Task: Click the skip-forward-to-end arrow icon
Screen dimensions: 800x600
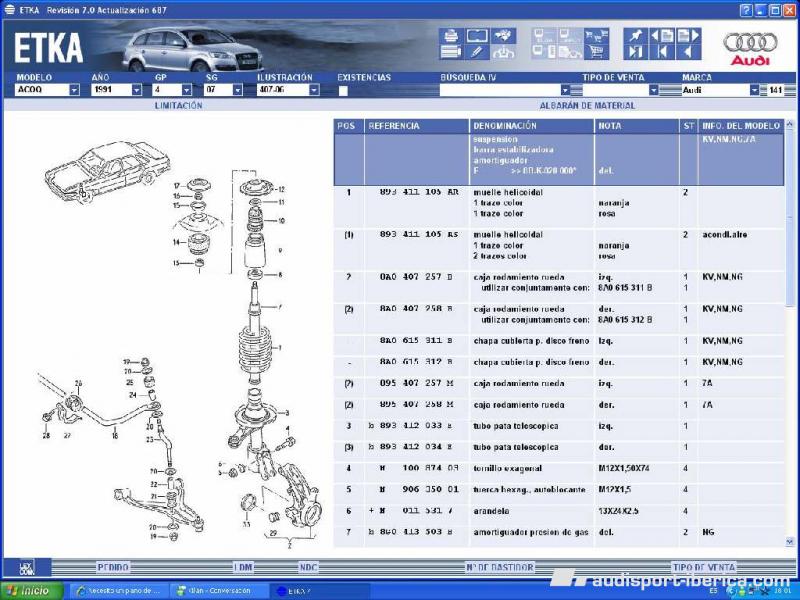Action: pos(635,52)
